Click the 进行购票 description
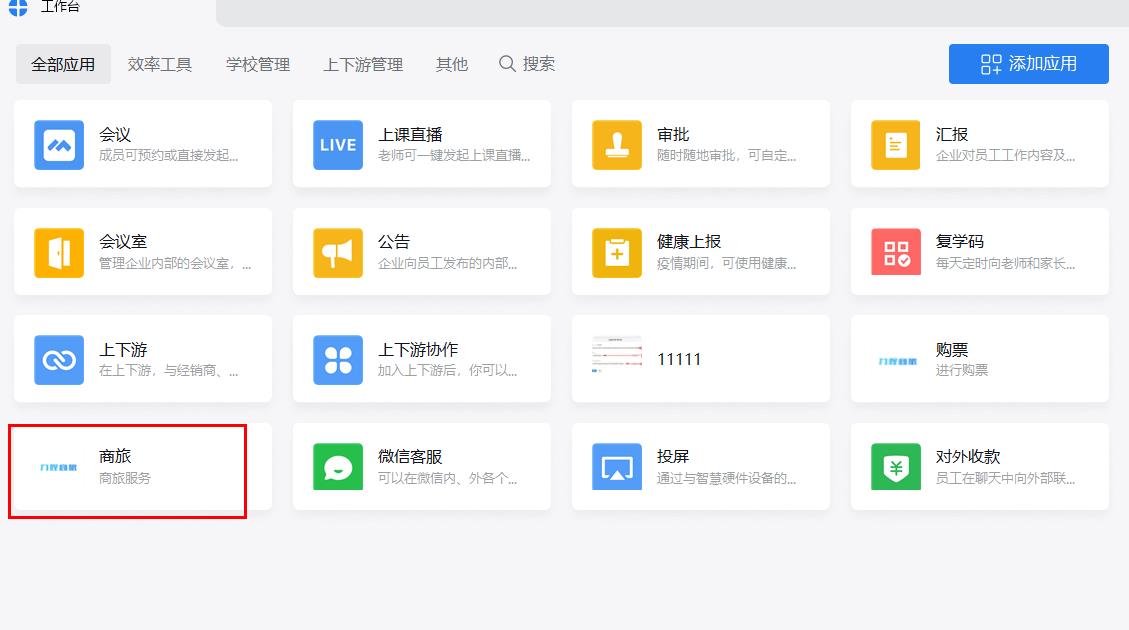This screenshot has width=1129, height=630. pos(962,370)
